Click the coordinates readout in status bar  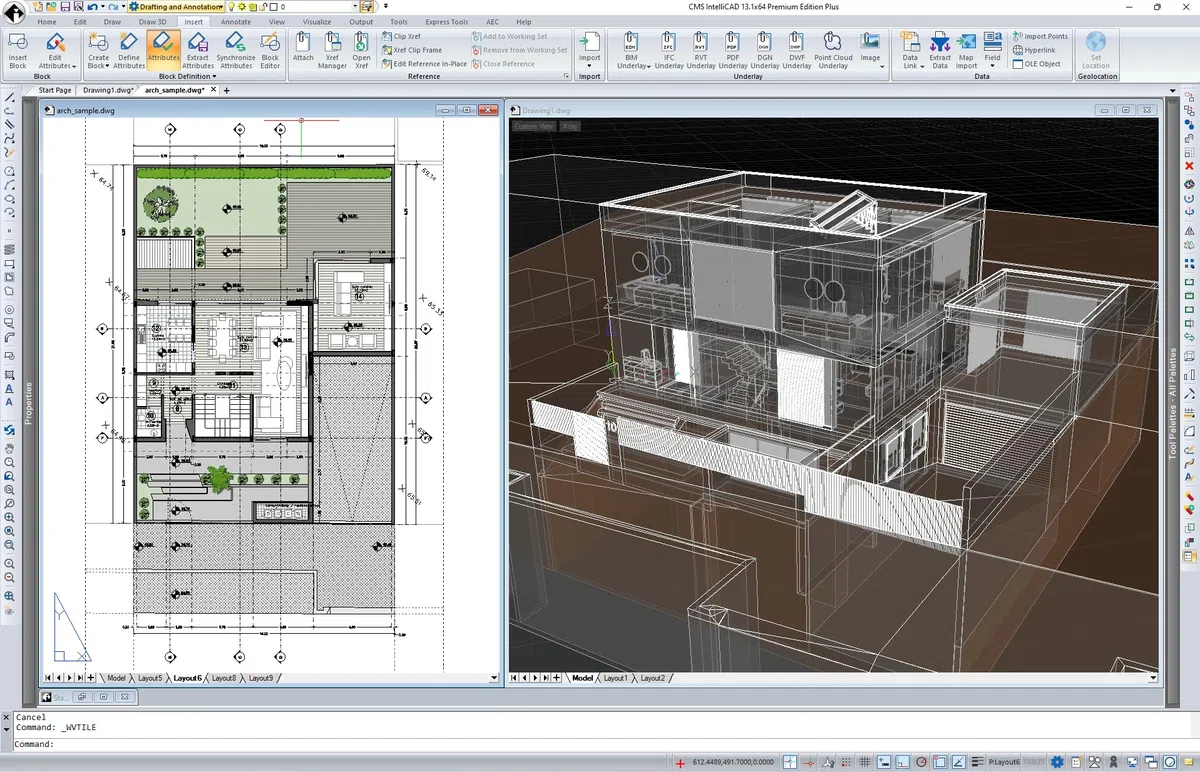point(732,762)
